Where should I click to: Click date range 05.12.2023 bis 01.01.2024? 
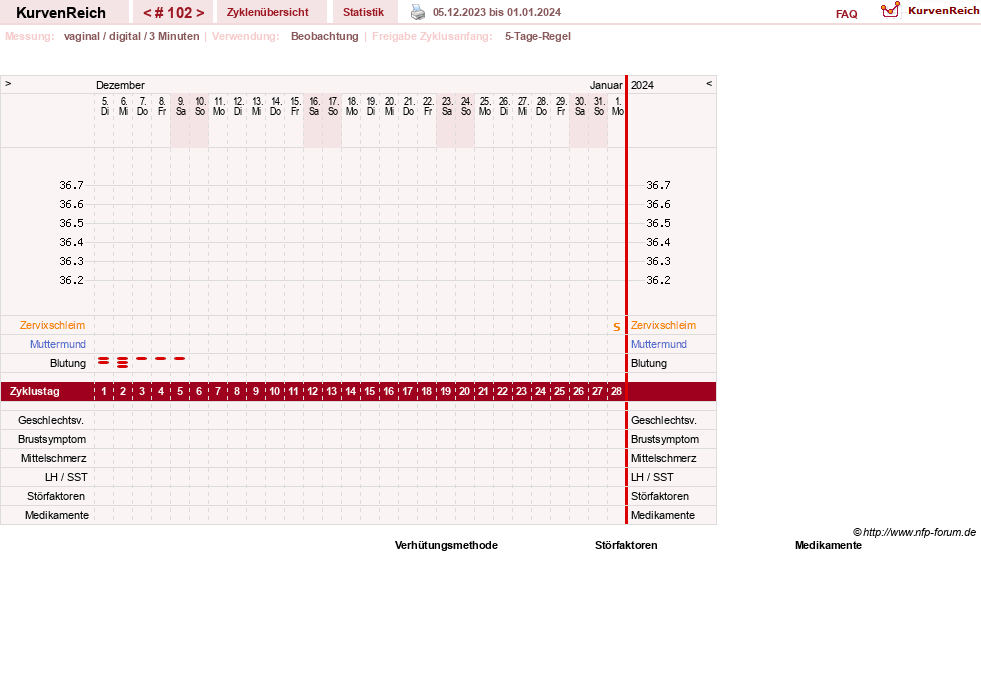tap(497, 12)
